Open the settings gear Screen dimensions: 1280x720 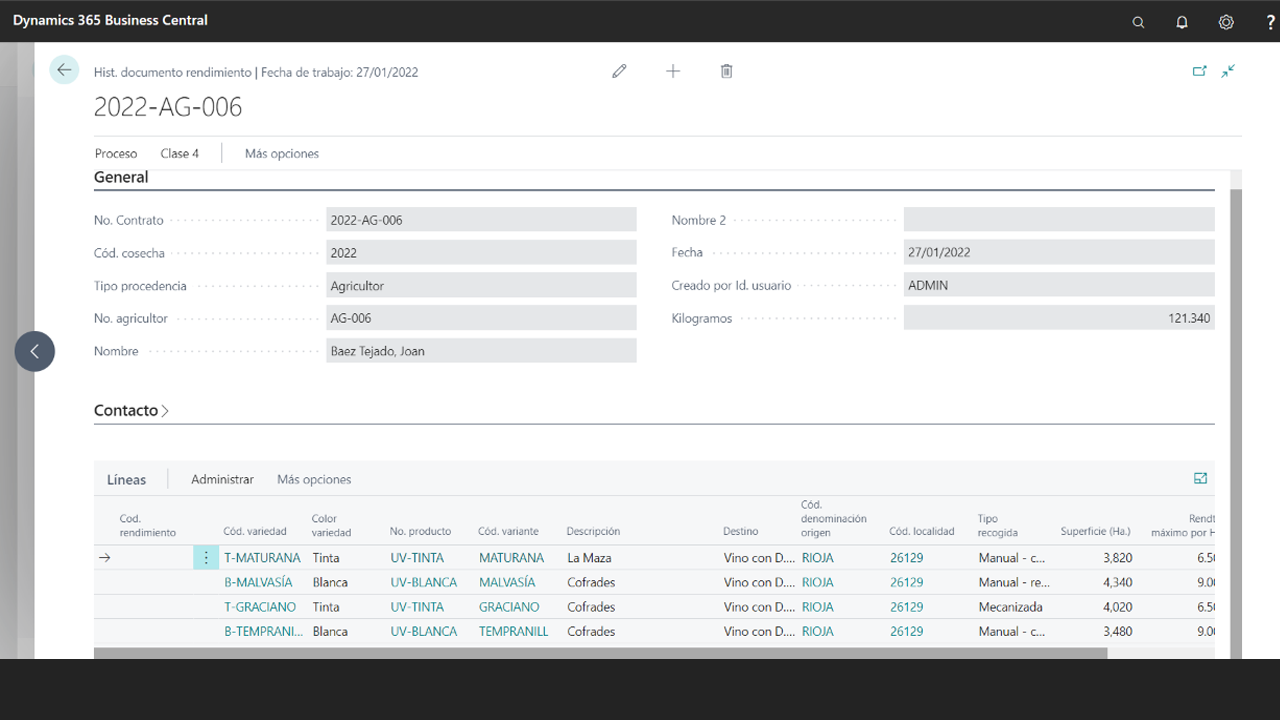click(1226, 22)
